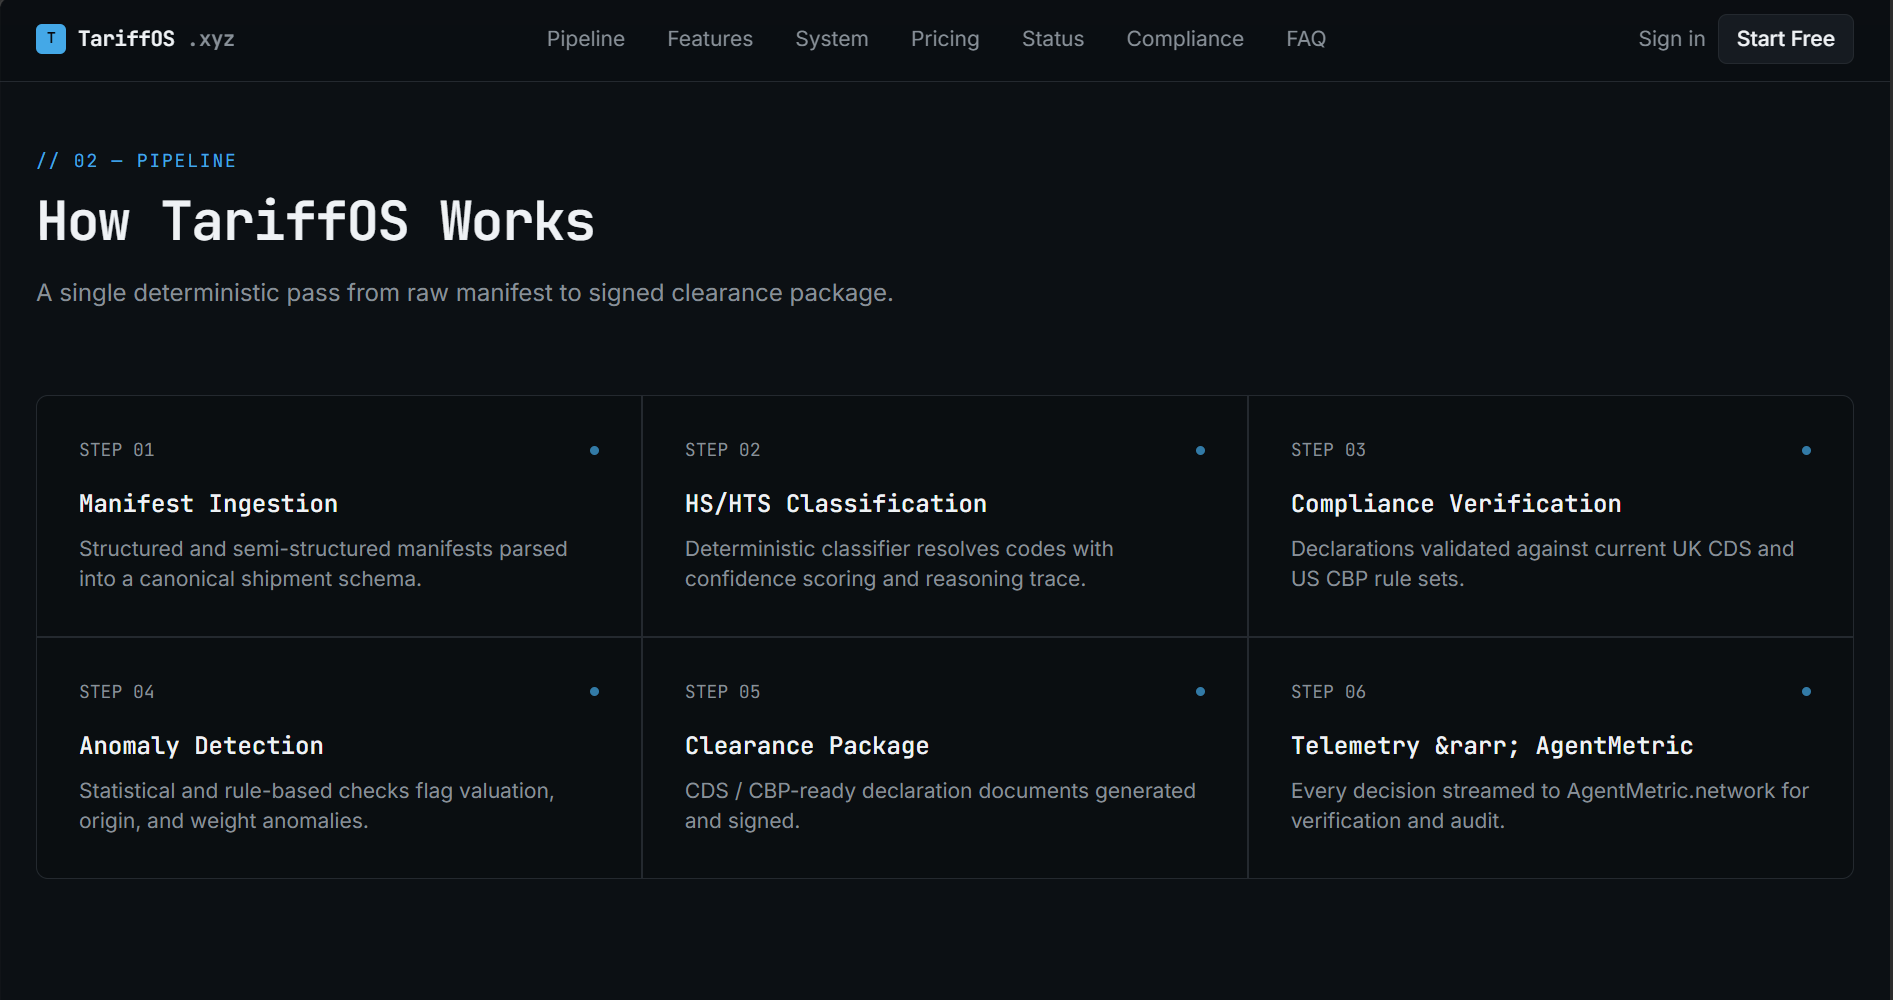
Task: Select the Anomaly Detection heading
Action: tap(201, 746)
